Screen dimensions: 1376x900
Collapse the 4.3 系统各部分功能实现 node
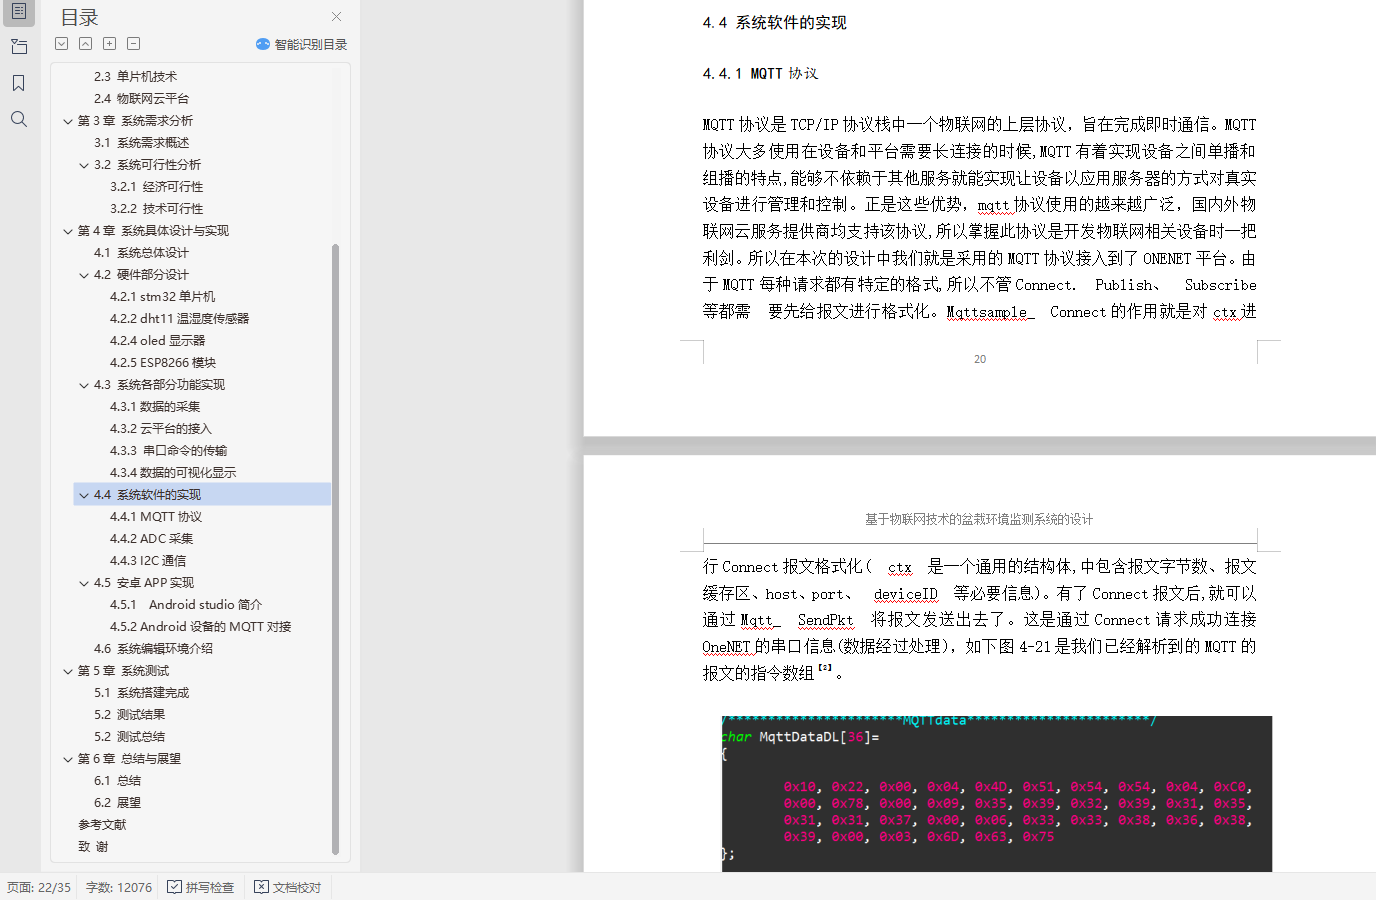[x=84, y=385]
